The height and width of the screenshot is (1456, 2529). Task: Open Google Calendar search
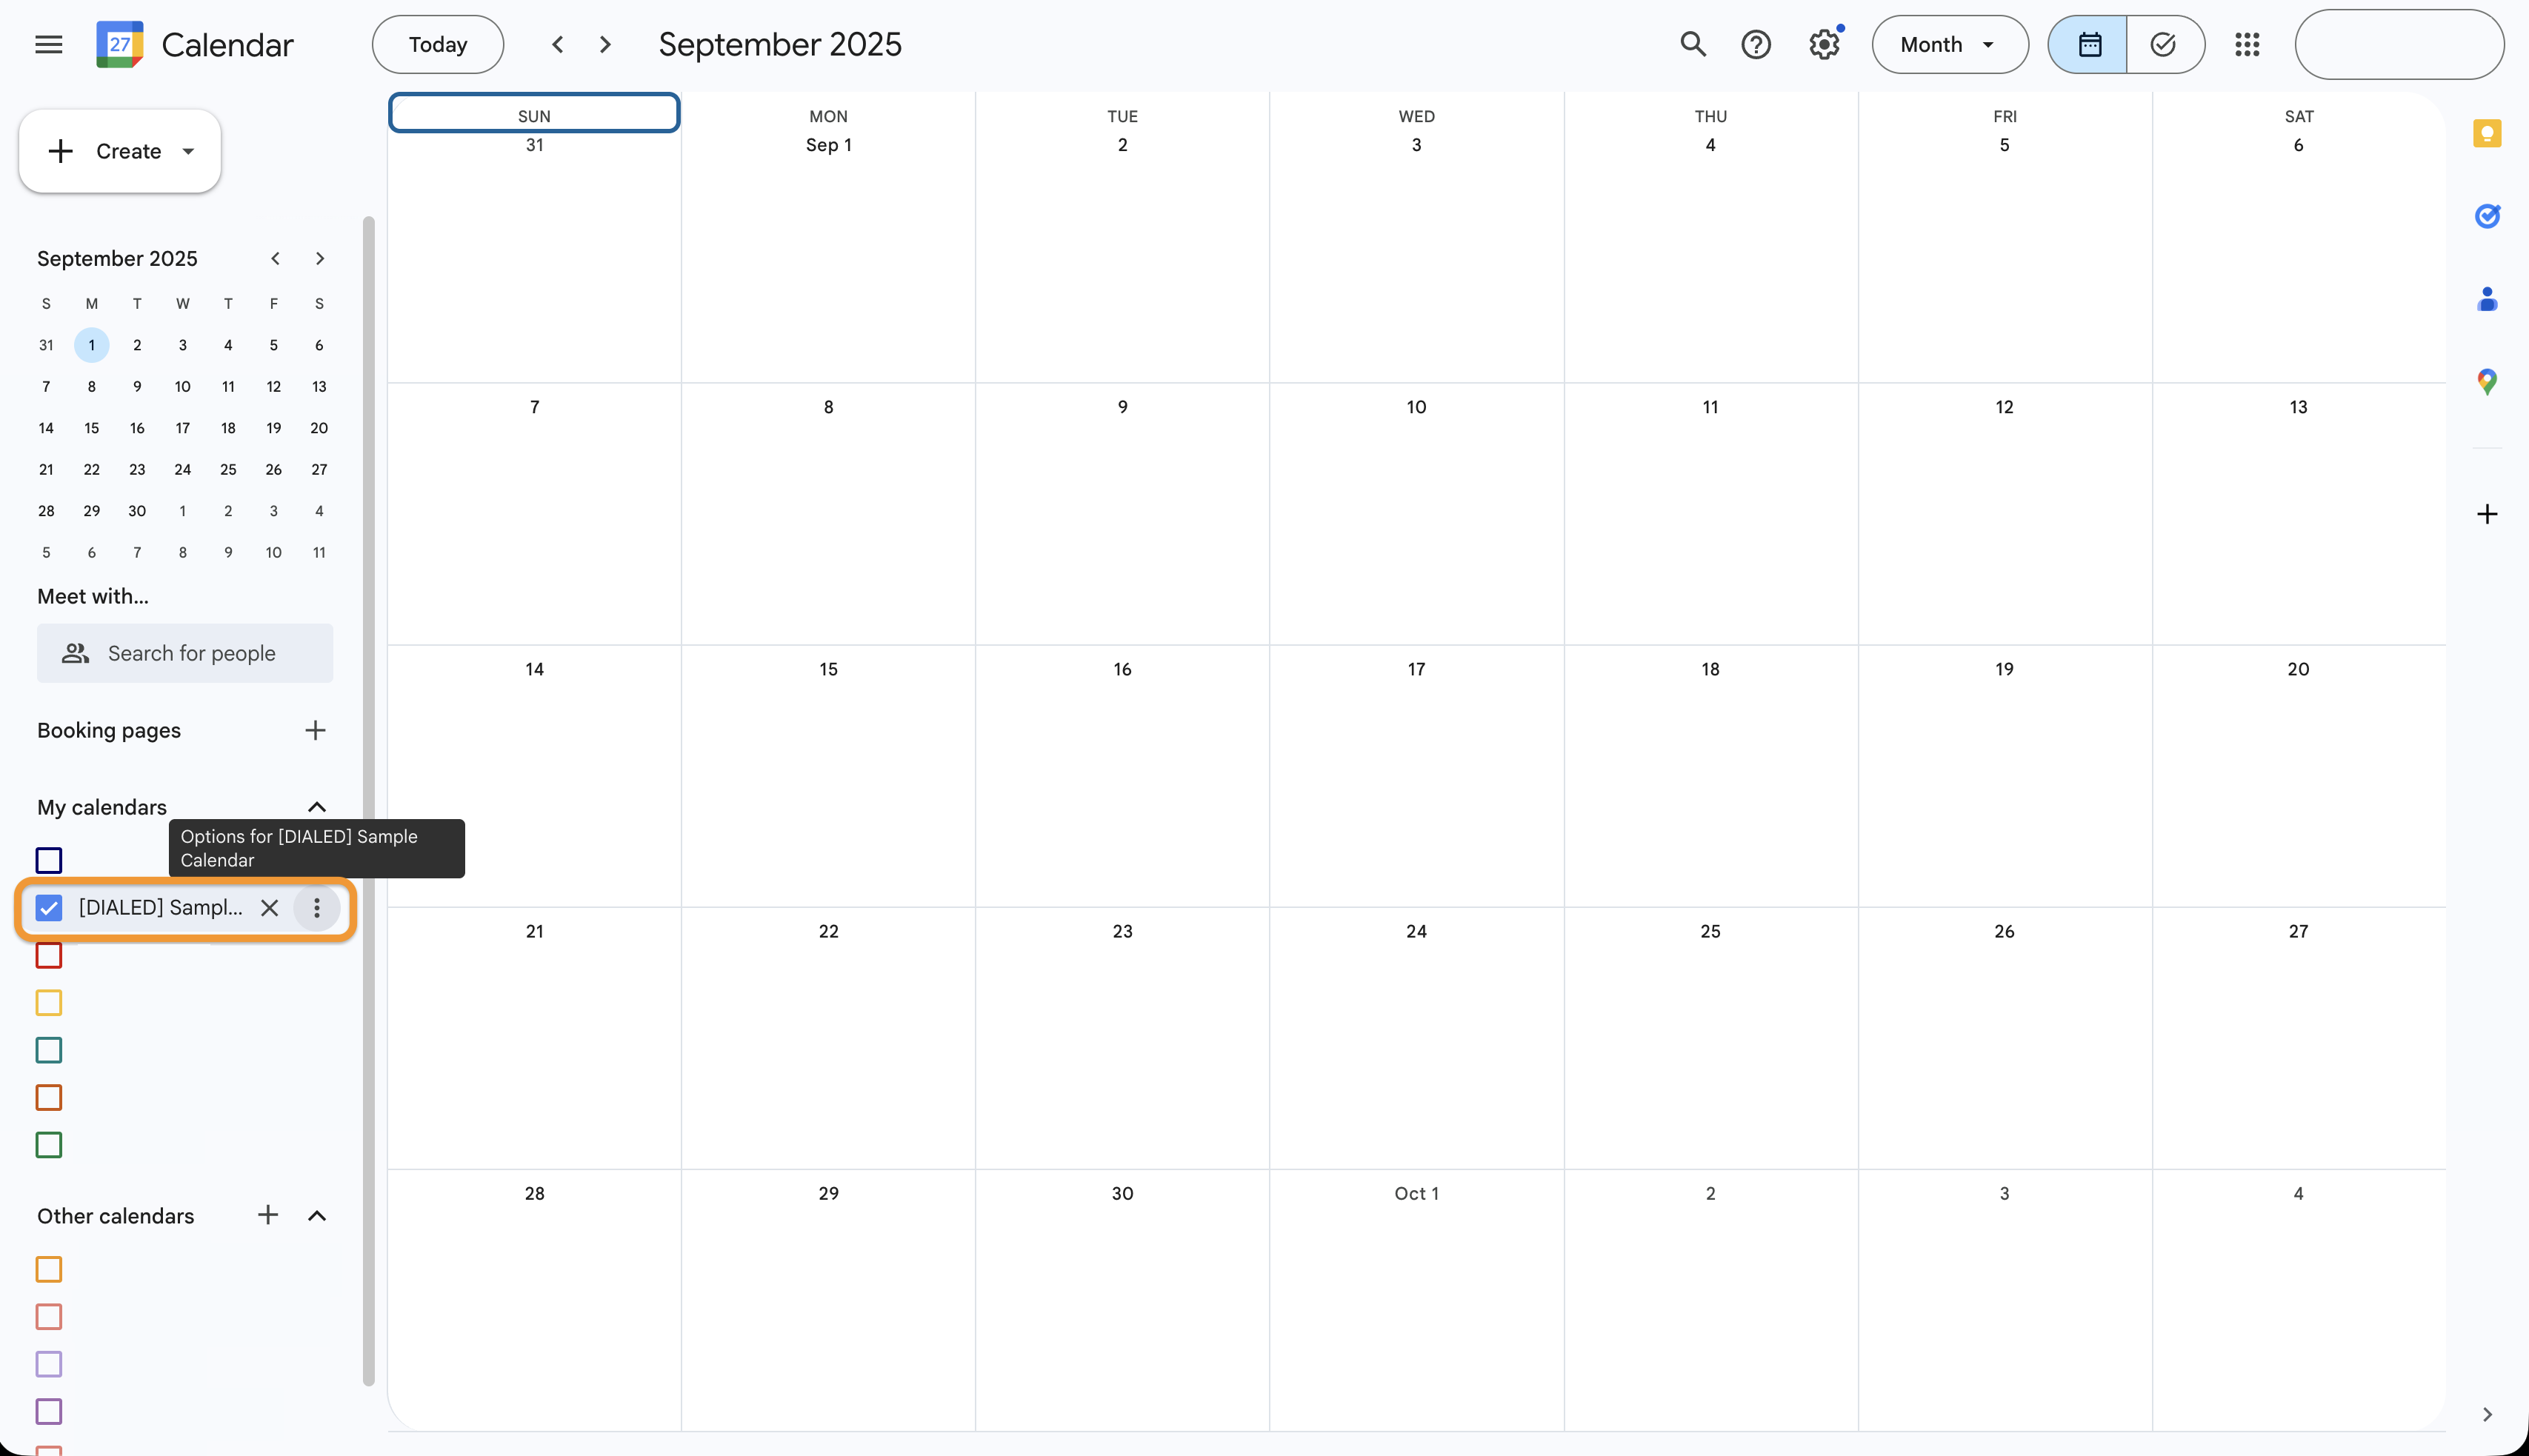(1692, 44)
